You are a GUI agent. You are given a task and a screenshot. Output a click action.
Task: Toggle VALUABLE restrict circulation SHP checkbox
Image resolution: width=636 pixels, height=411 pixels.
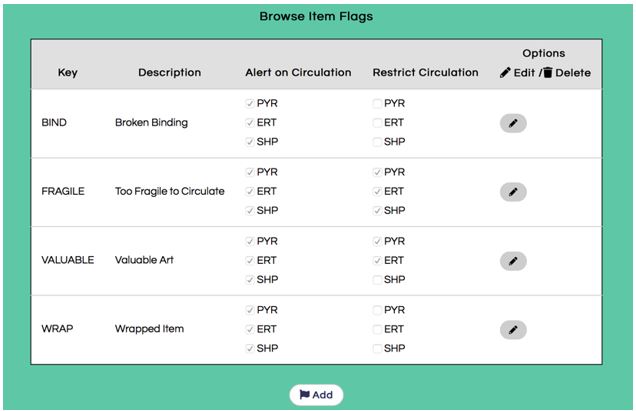click(378, 280)
